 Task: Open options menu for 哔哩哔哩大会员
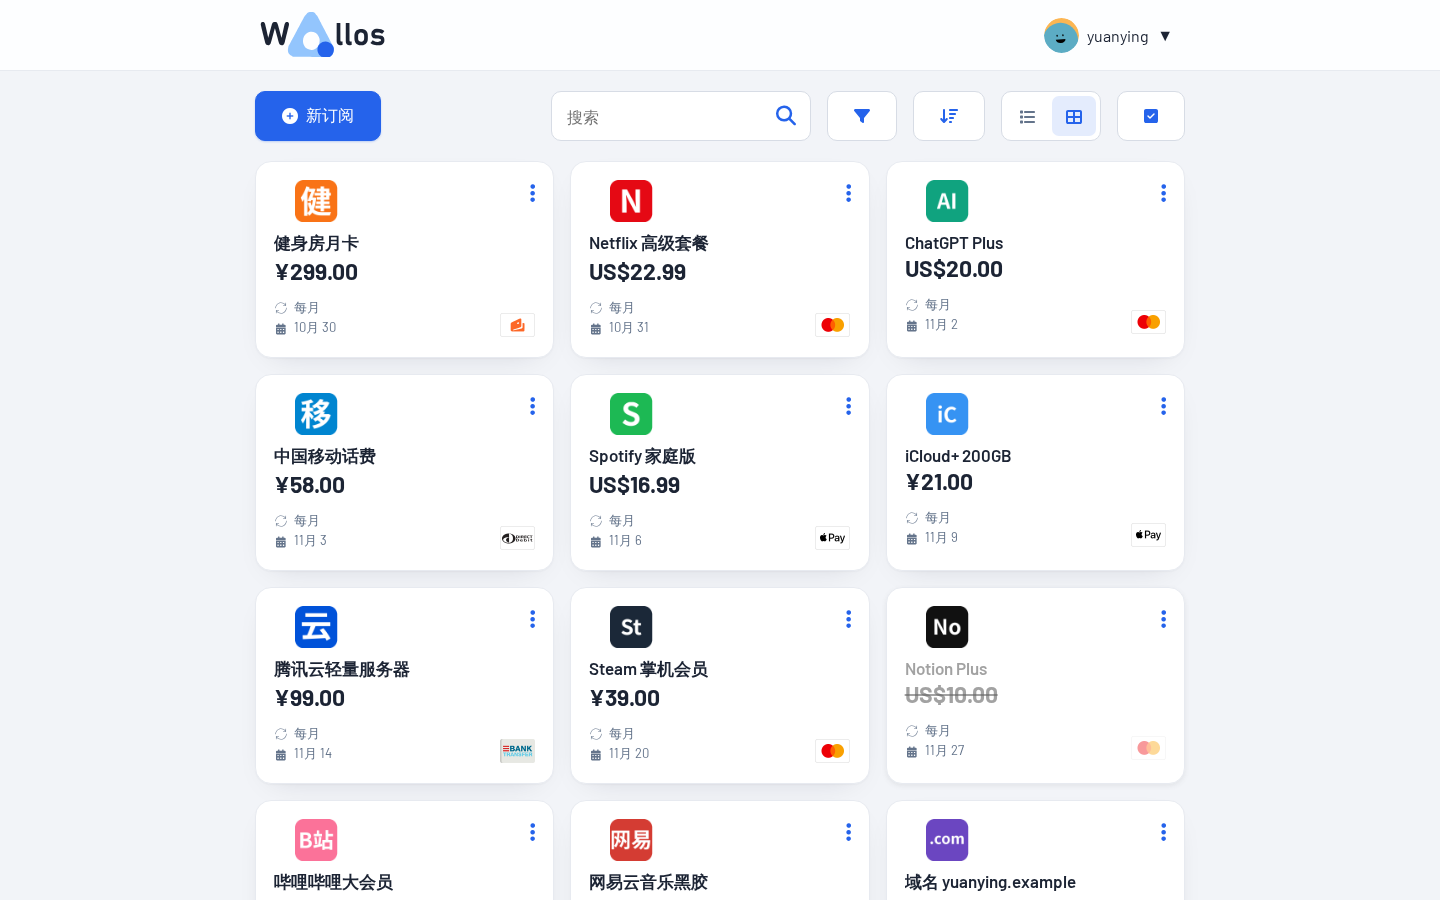(x=533, y=832)
